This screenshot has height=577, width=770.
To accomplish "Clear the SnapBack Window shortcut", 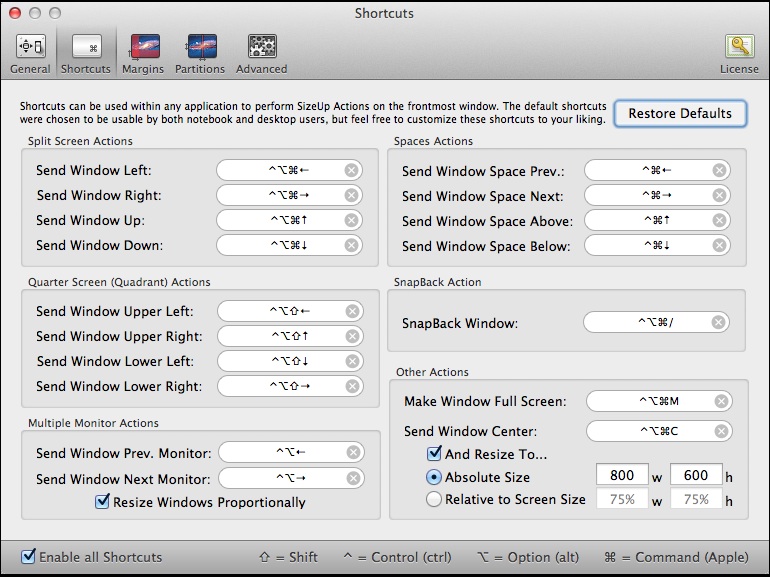I will [719, 322].
